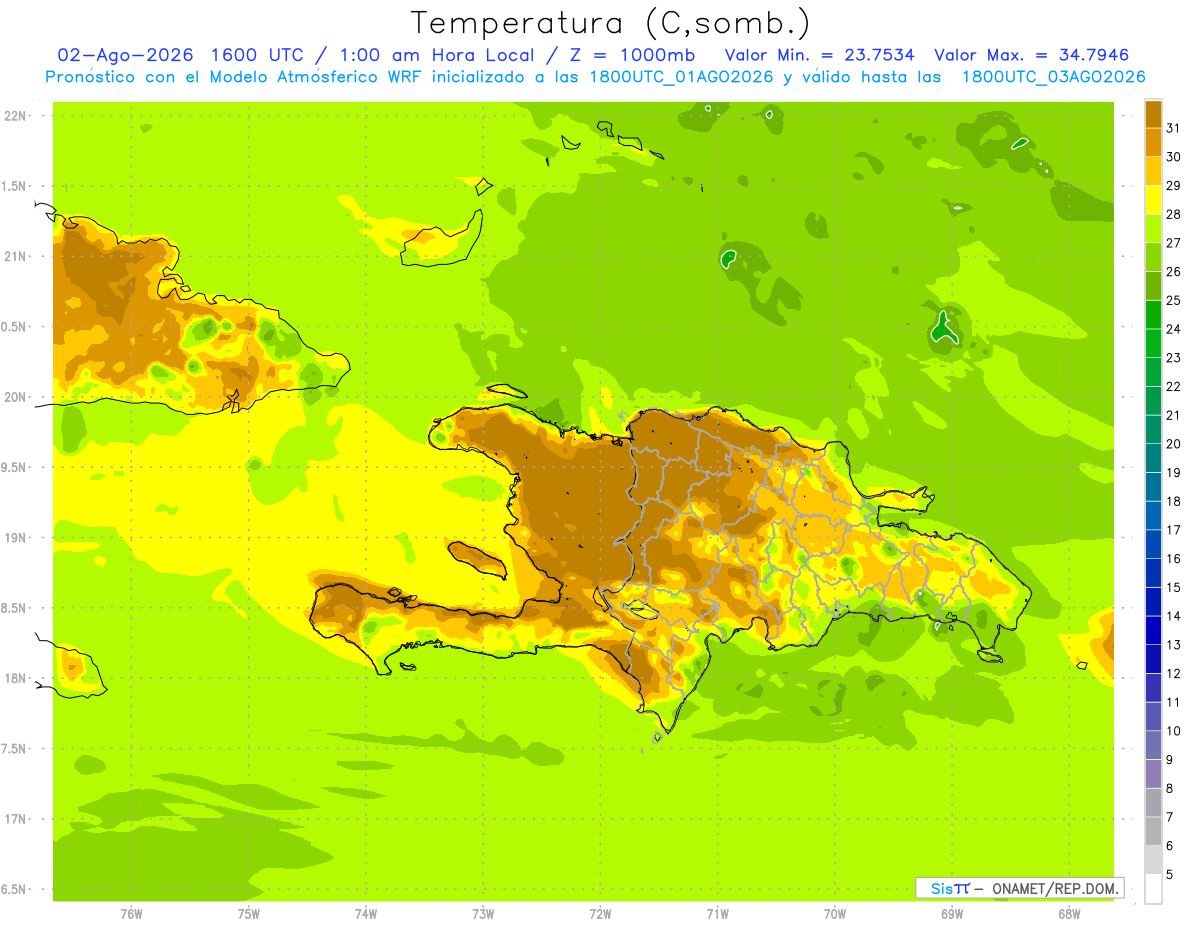Click the legend value "25"

(1174, 300)
